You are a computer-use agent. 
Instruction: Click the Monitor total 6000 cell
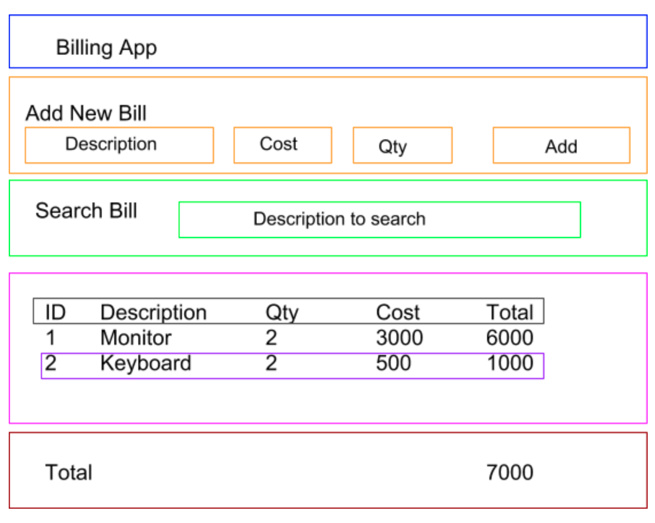coord(510,338)
